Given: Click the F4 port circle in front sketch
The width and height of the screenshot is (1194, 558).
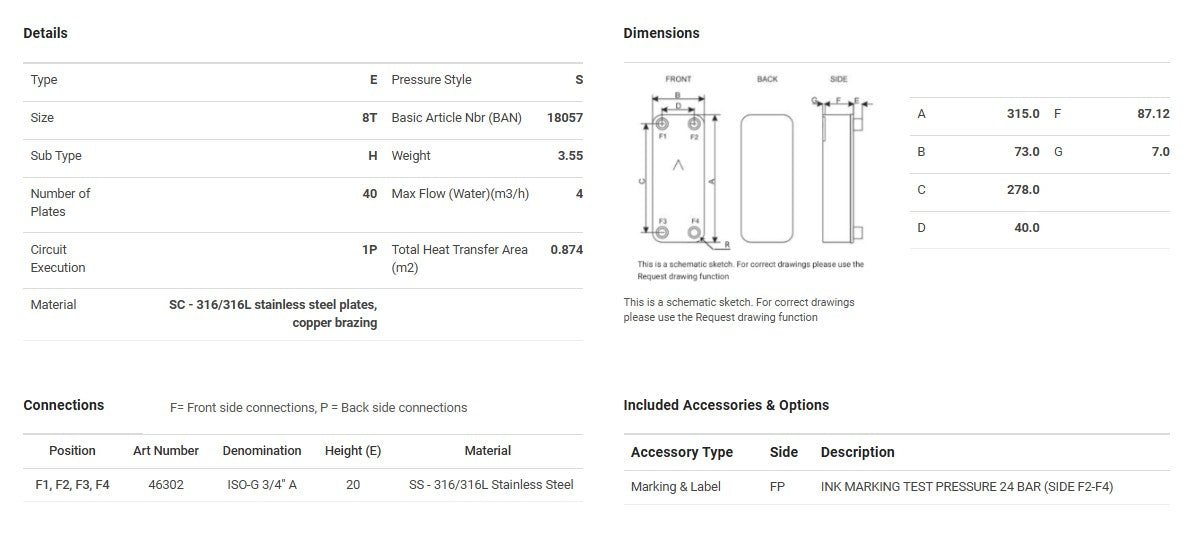Looking at the screenshot, I should (x=694, y=232).
